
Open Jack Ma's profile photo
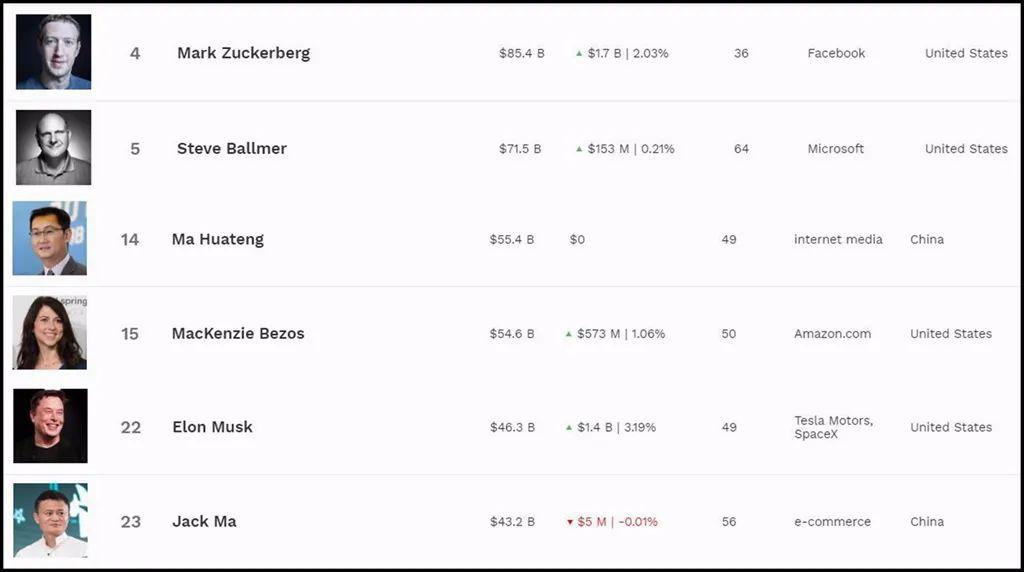pos(50,520)
